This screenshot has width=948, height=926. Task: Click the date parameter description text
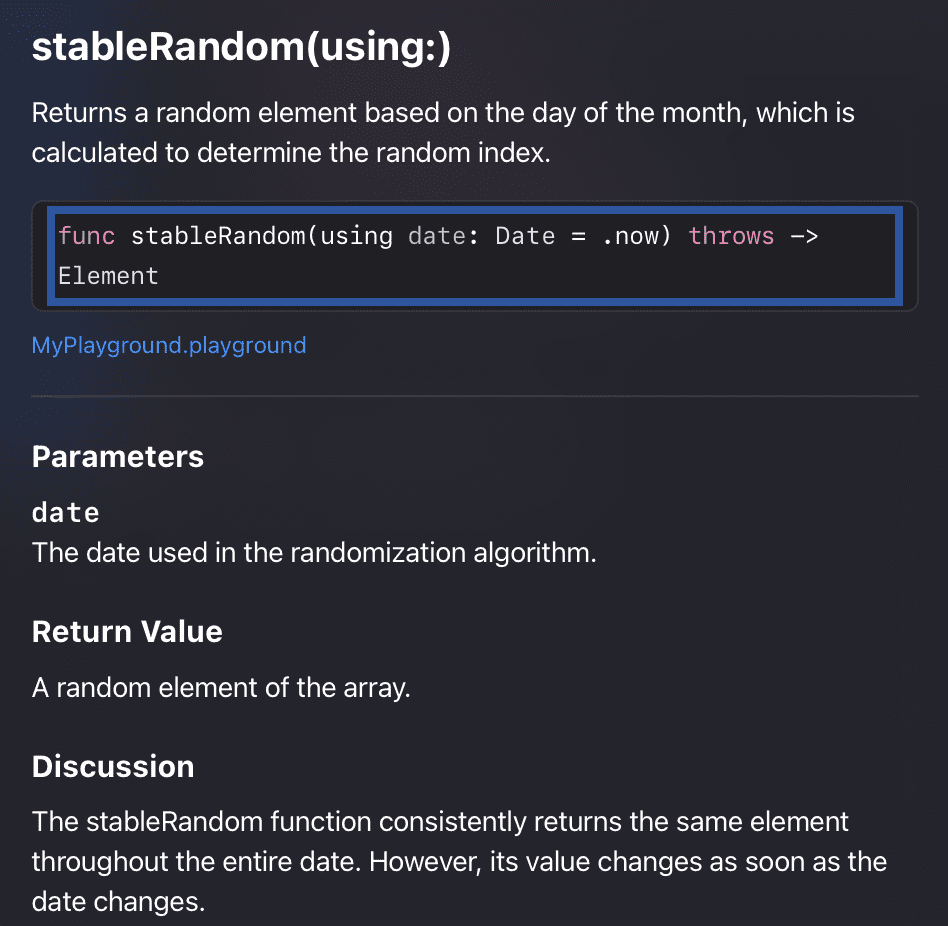(x=314, y=552)
